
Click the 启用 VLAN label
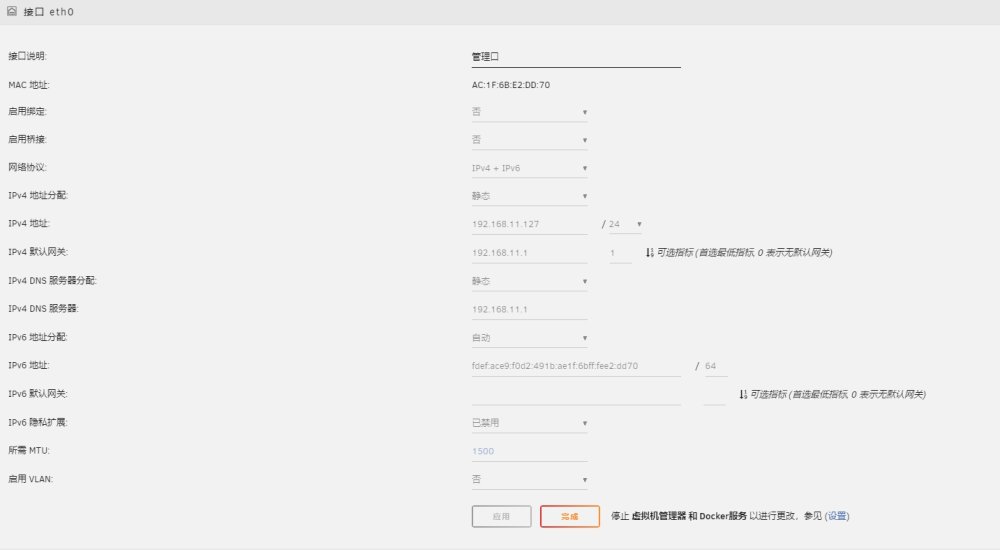click(x=31, y=479)
